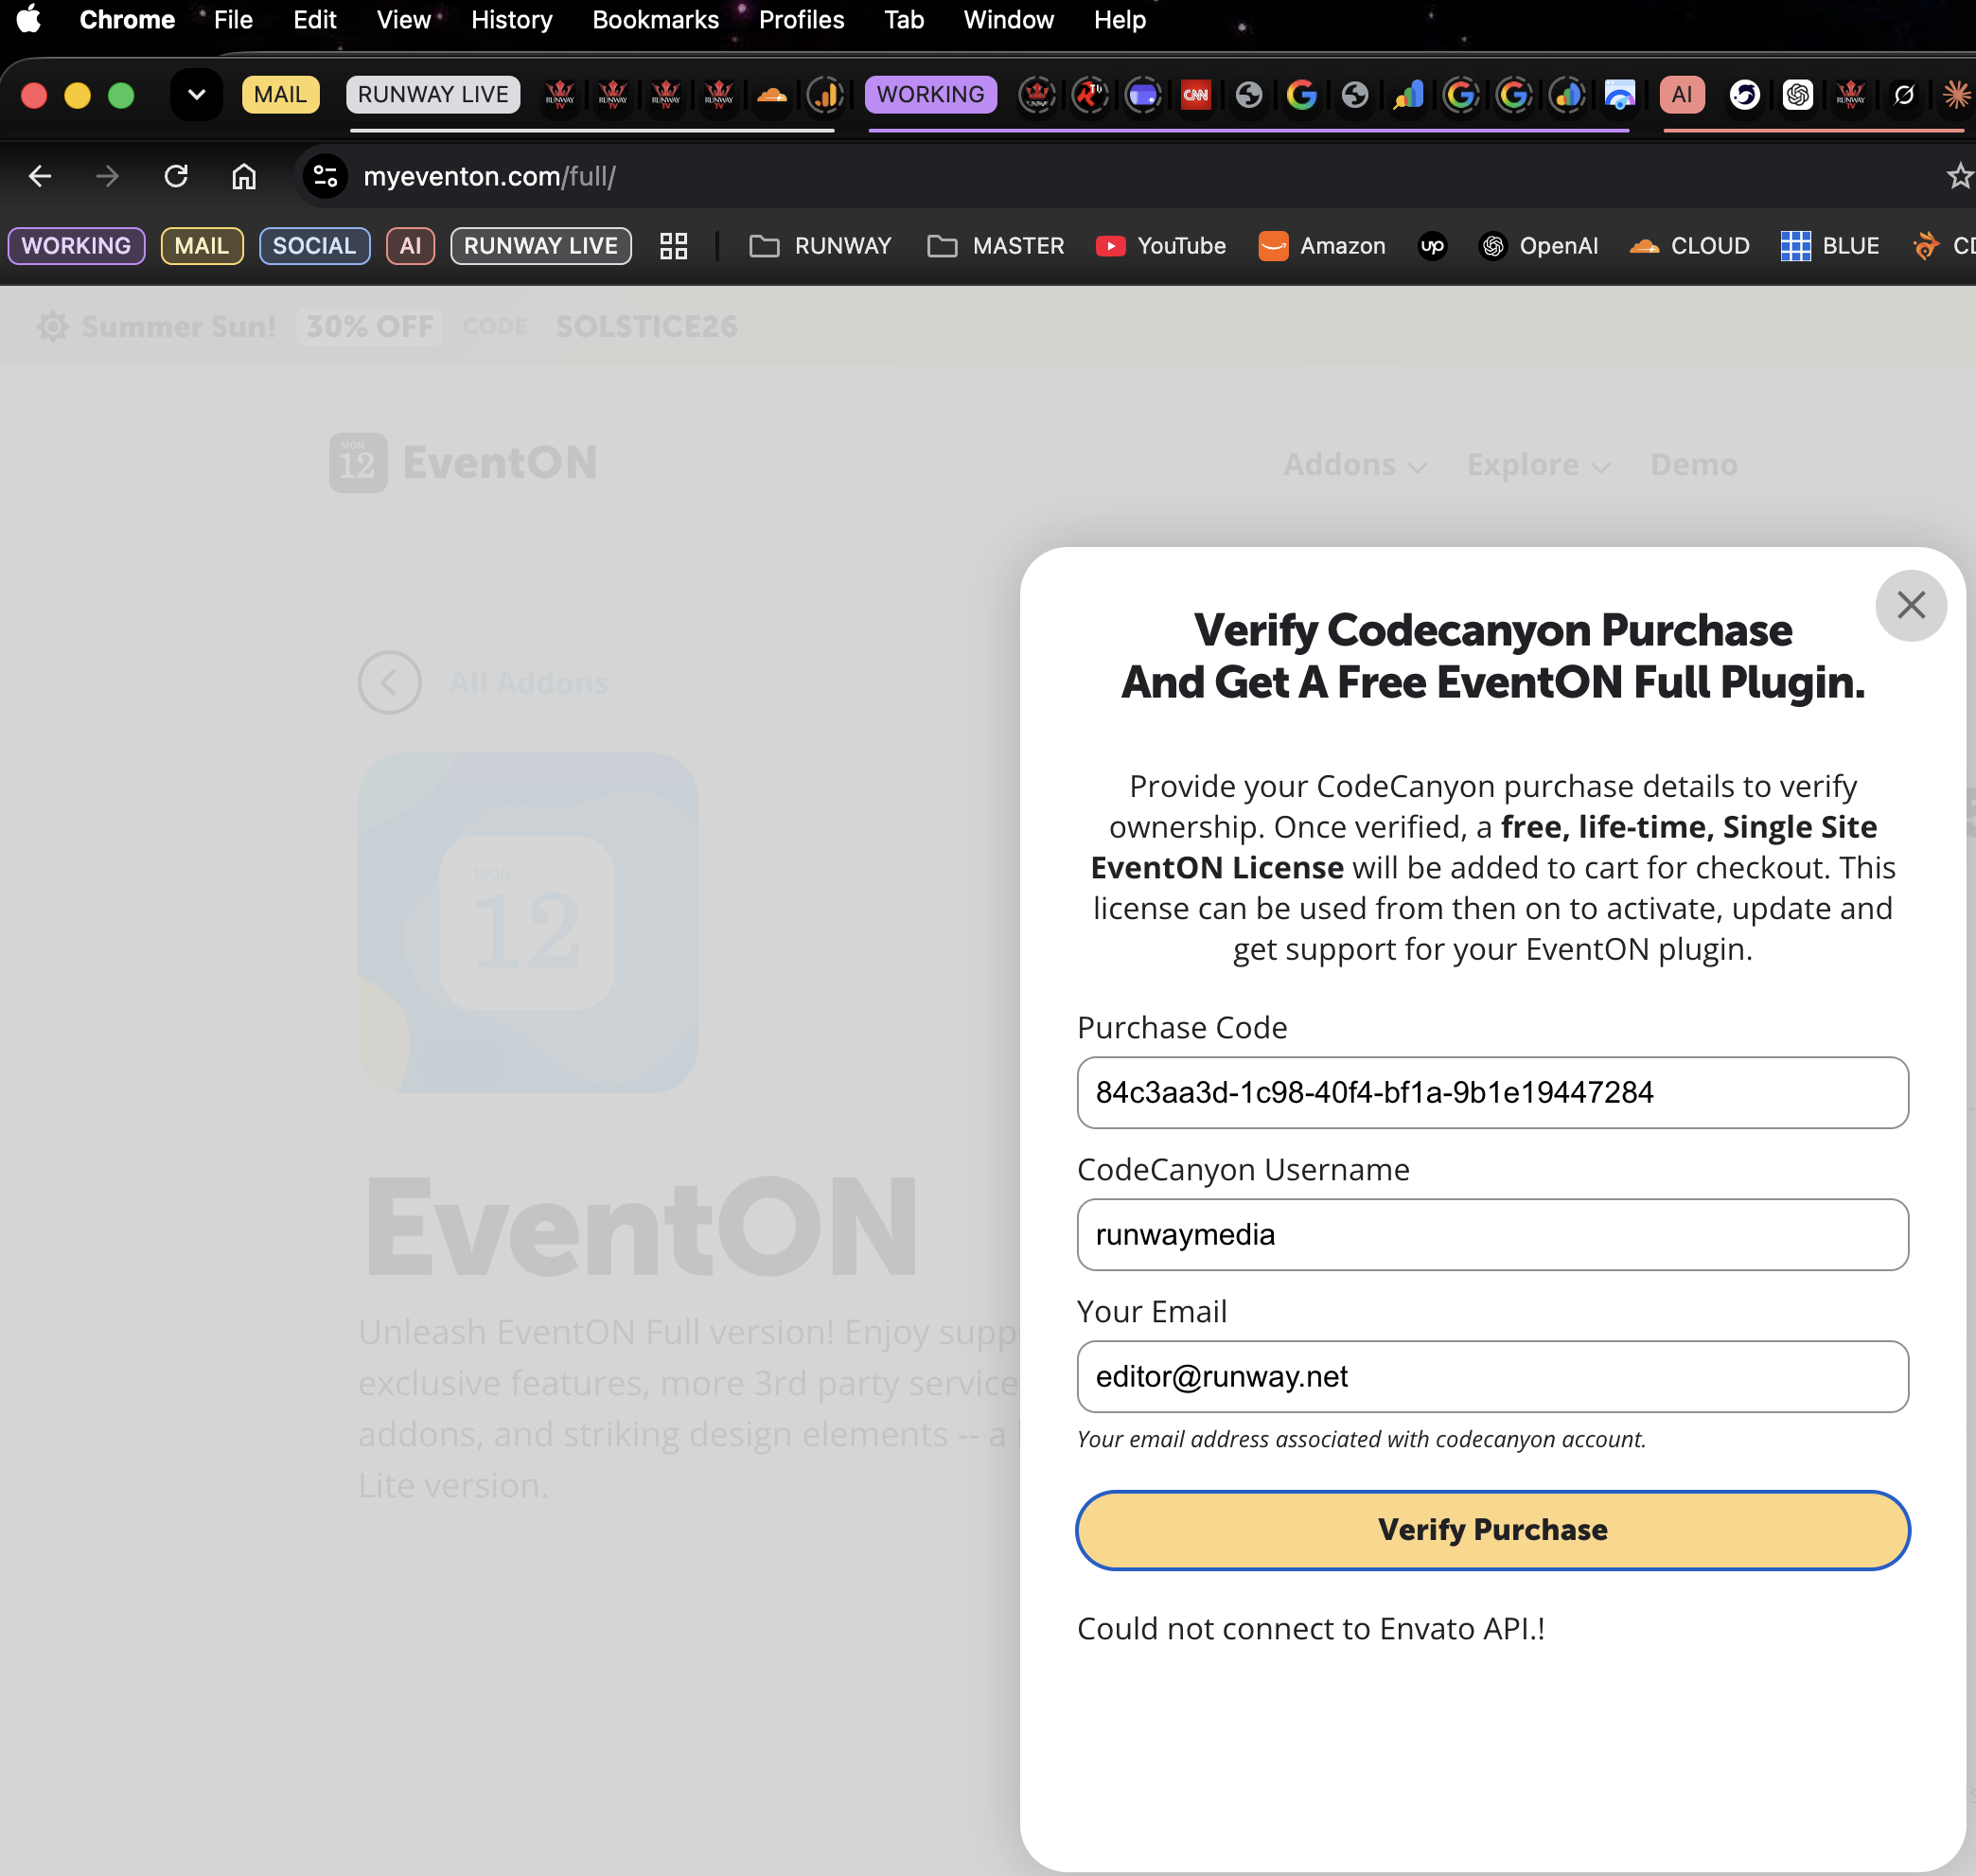This screenshot has height=1876, width=1976.
Task: Click the Verify Purchase button
Action: click(x=1493, y=1530)
